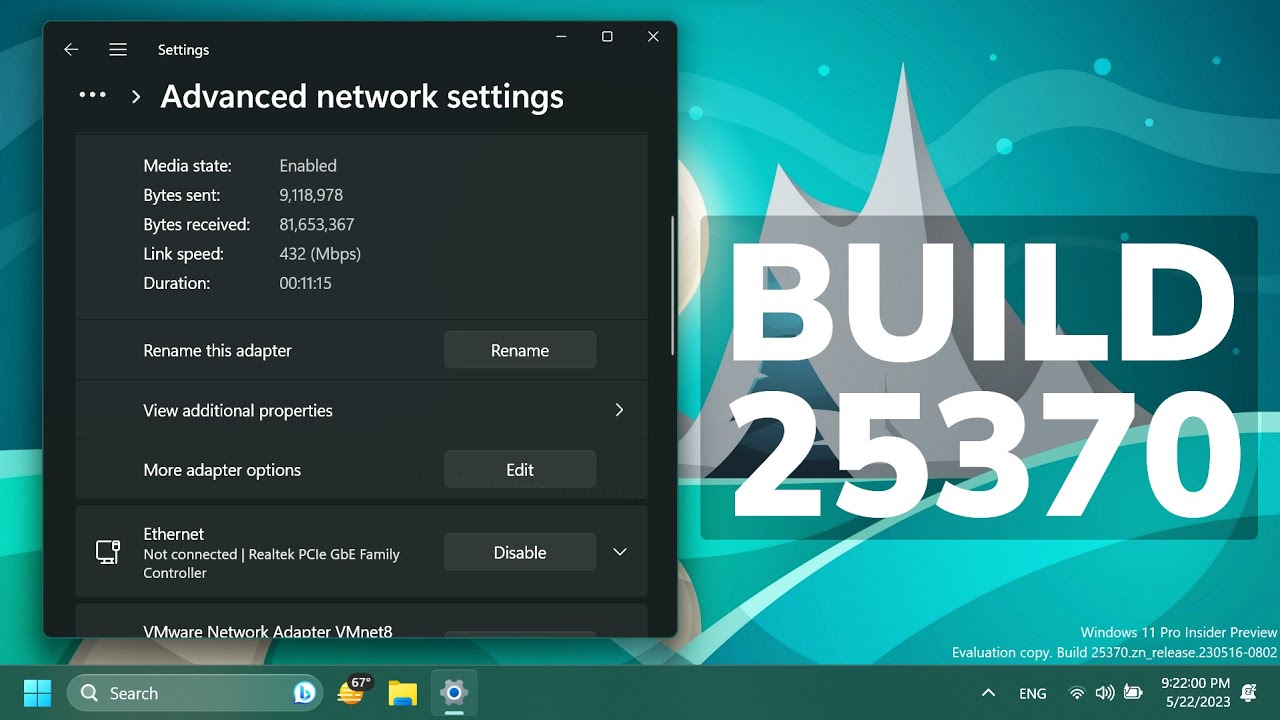The height and width of the screenshot is (720, 1280).
Task: Close the Settings window
Action: click(653, 36)
